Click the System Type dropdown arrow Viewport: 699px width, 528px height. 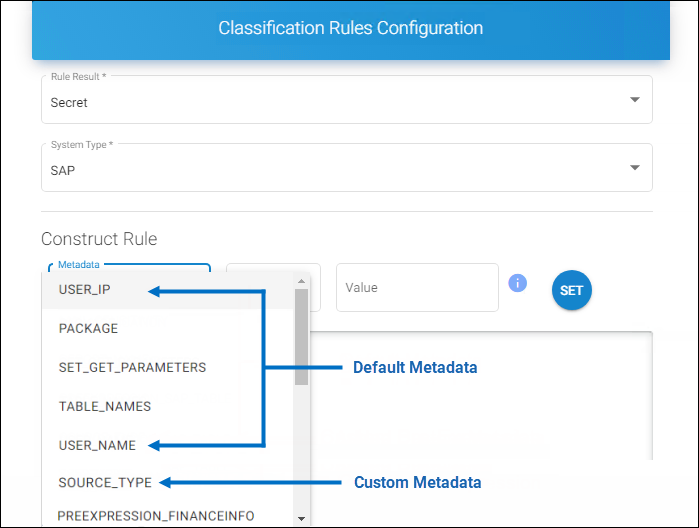(634, 168)
